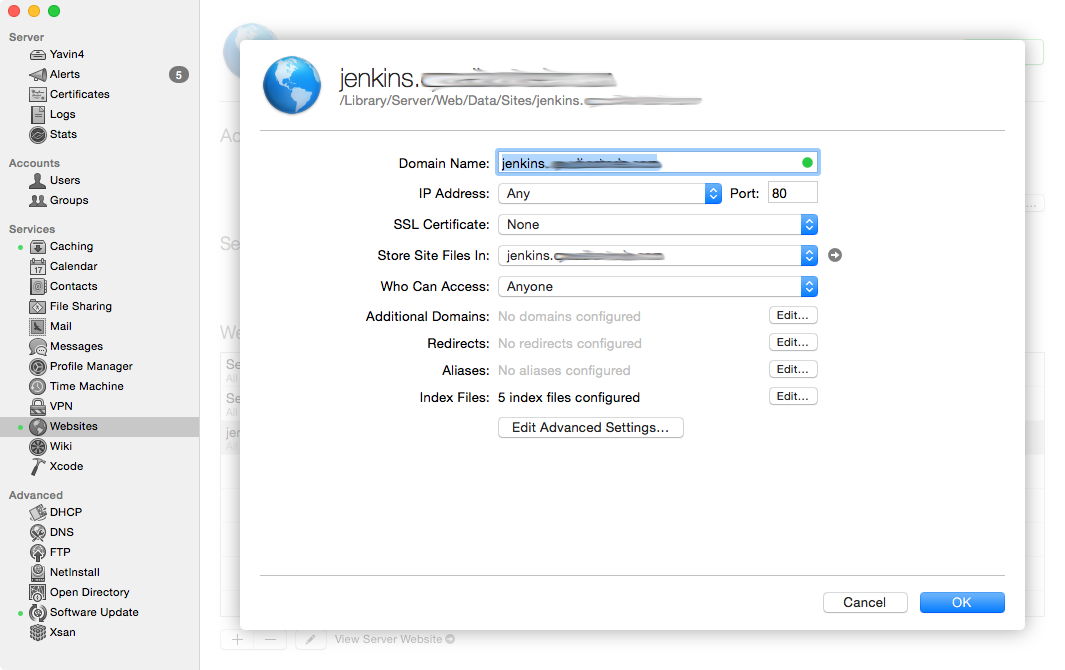Image resolution: width=1065 pixels, height=670 pixels.
Task: Open the Wiki service icon
Action: coord(37,446)
